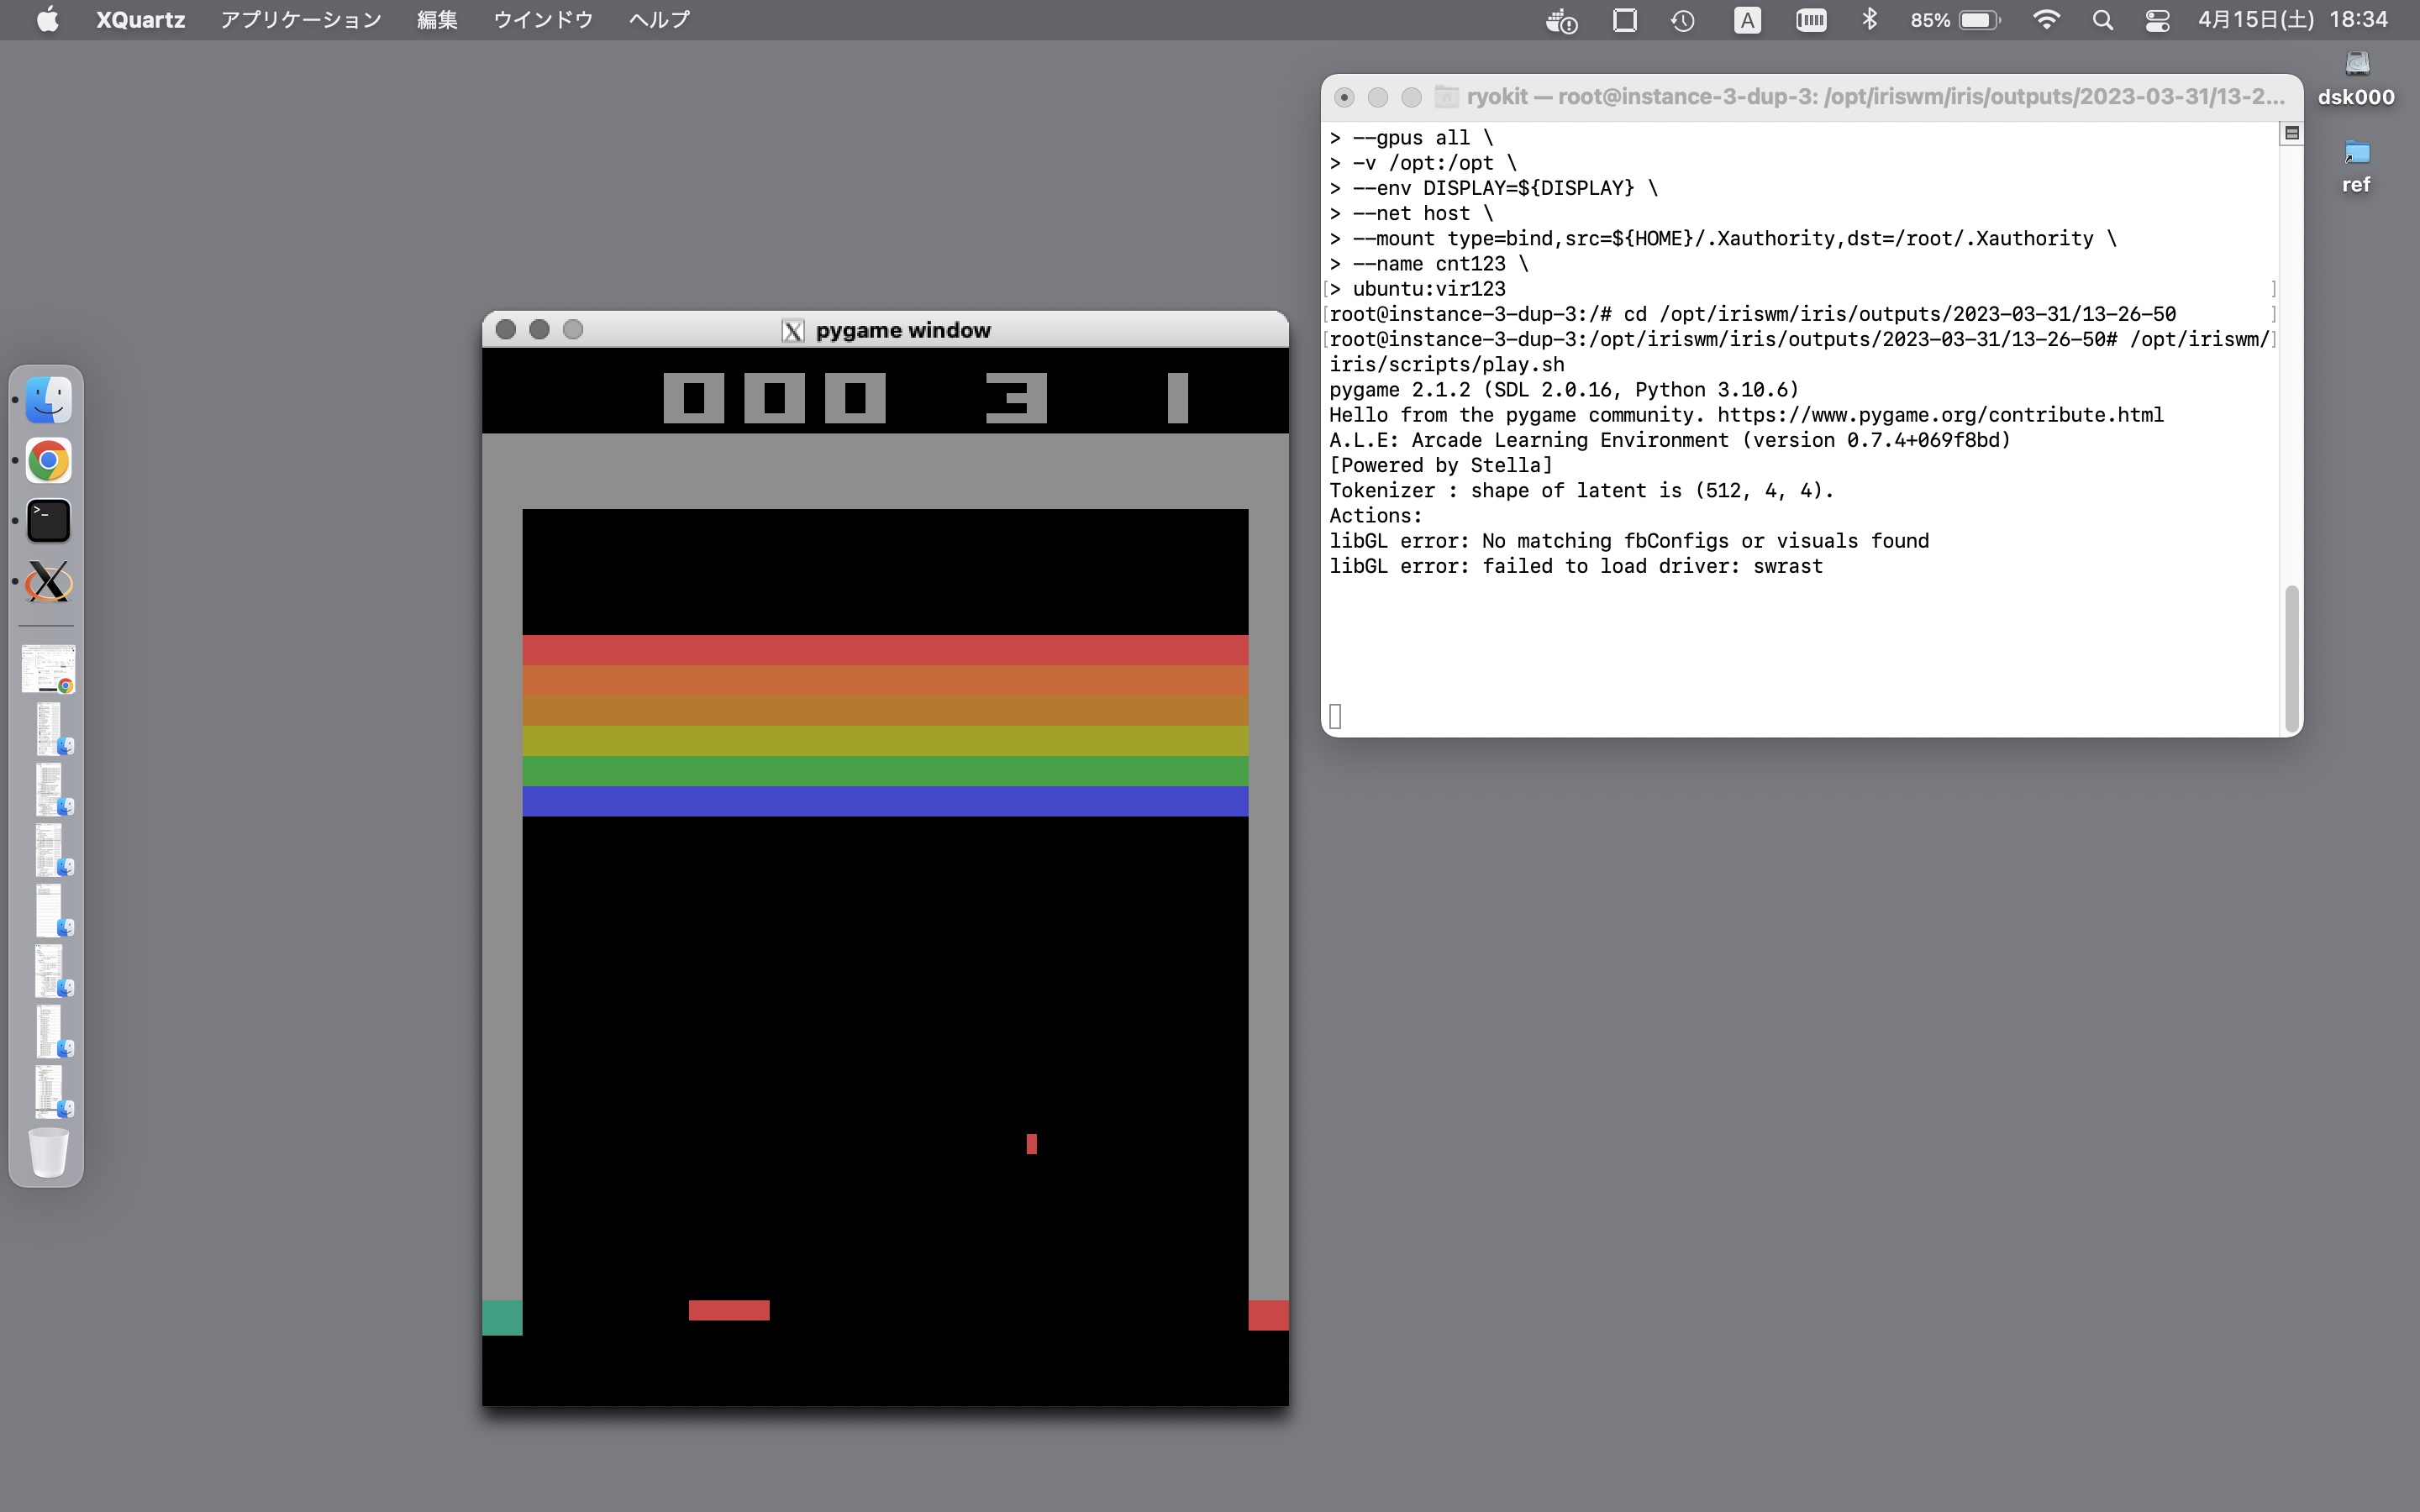2420x1512 pixels.
Task: Open the XQuartz application menu
Action: pyautogui.click(x=140, y=20)
